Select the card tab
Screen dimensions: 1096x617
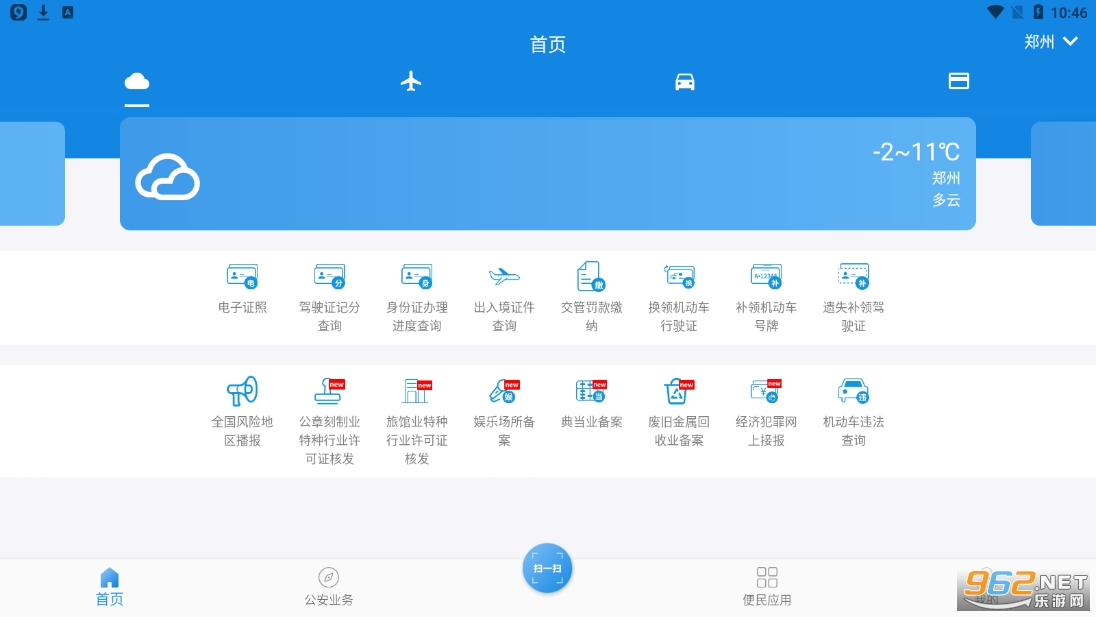point(959,81)
